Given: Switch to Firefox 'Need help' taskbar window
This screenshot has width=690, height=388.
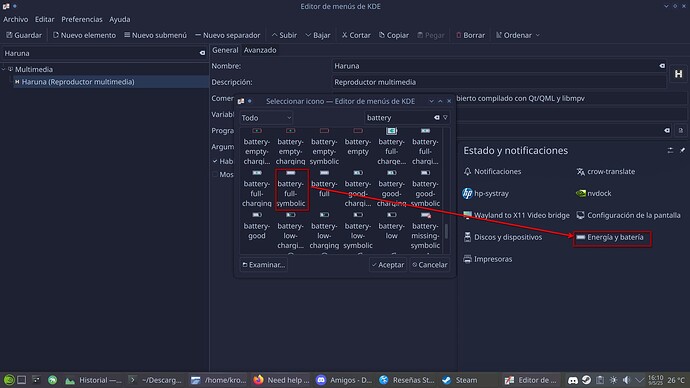Looking at the screenshot, I should pyautogui.click(x=281, y=380).
